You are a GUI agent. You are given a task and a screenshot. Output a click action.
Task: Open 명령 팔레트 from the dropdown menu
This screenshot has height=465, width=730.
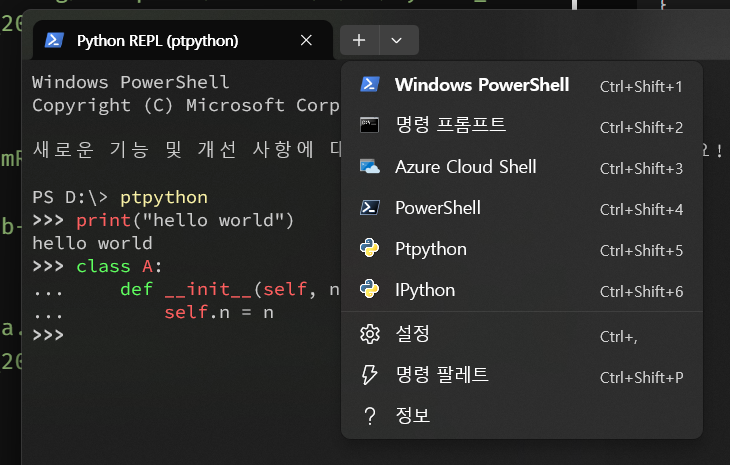pos(521,375)
